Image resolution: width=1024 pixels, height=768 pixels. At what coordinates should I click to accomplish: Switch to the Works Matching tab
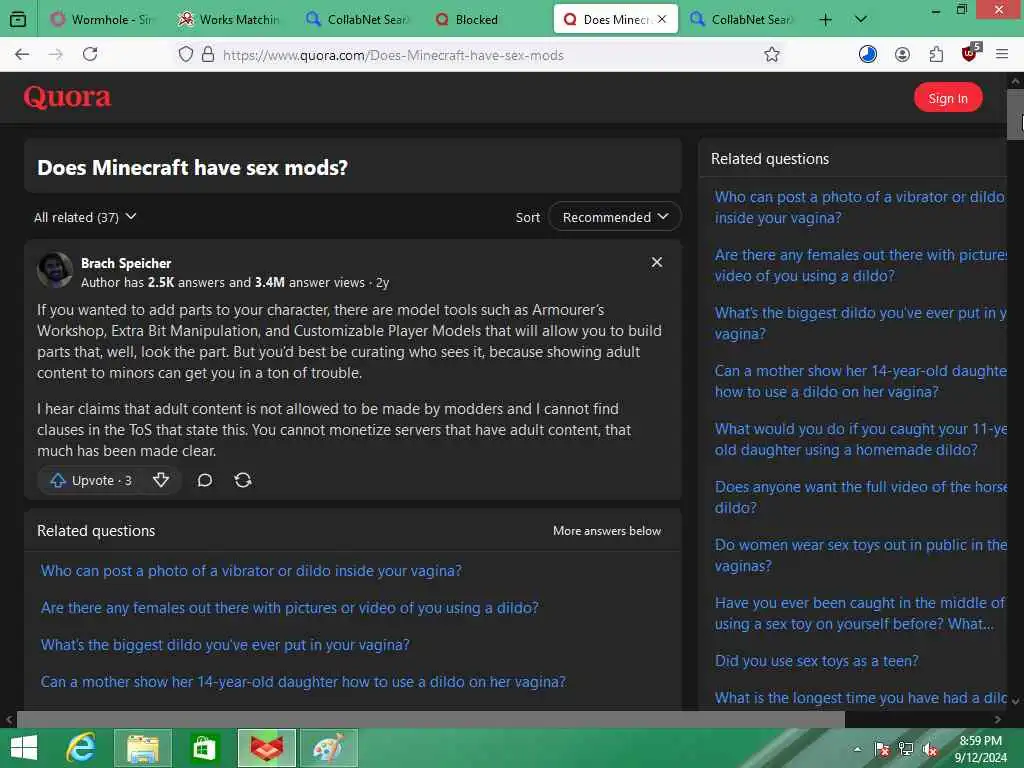pos(230,20)
